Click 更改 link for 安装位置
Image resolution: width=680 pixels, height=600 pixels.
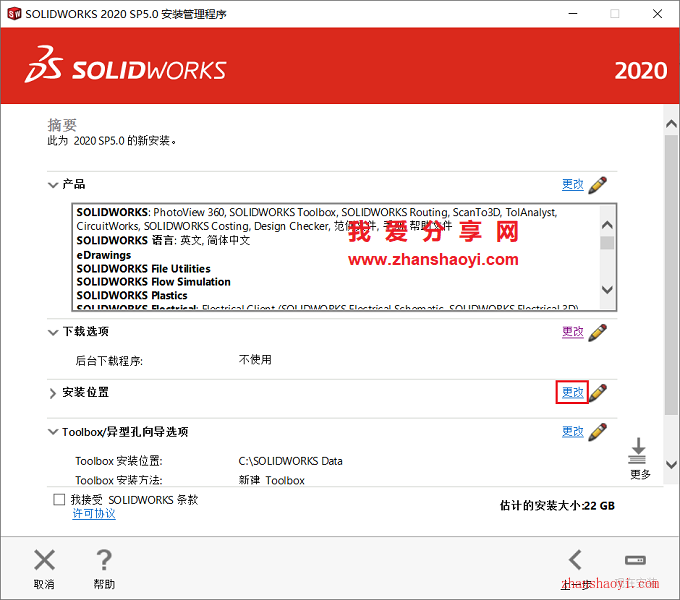click(x=572, y=392)
